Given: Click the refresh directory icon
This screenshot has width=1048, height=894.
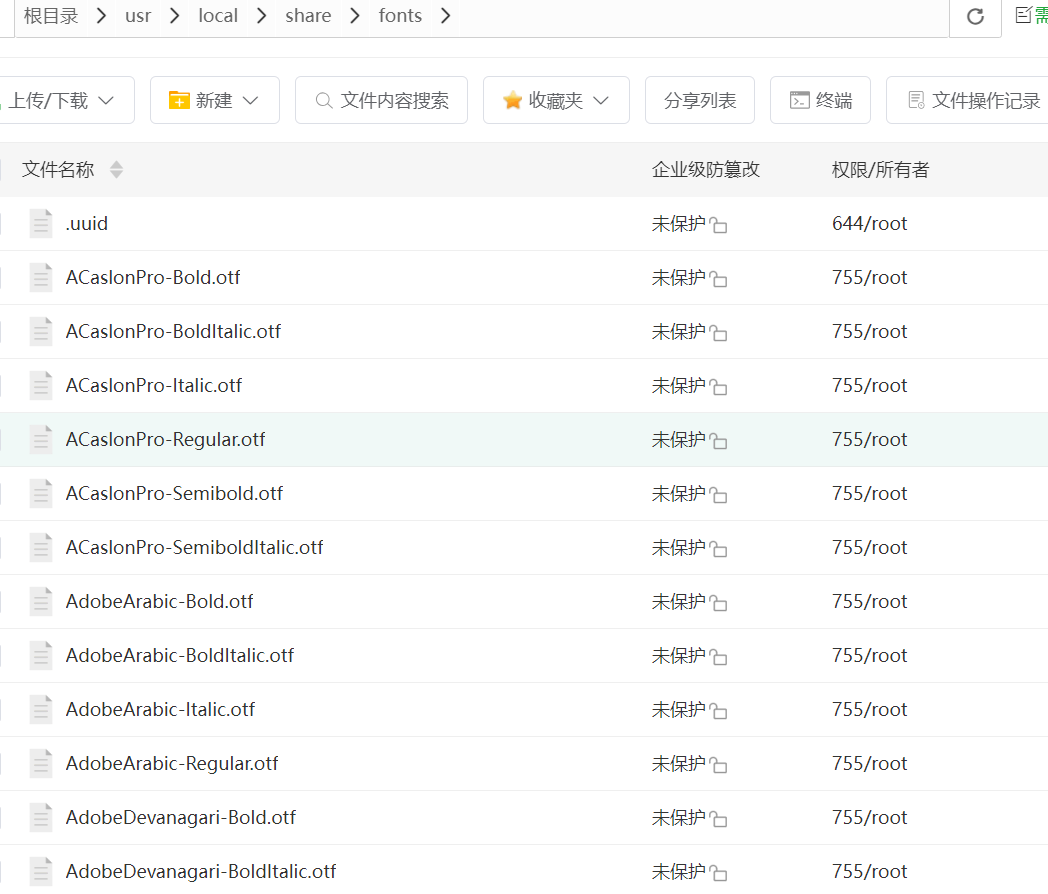Looking at the screenshot, I should tap(975, 16).
